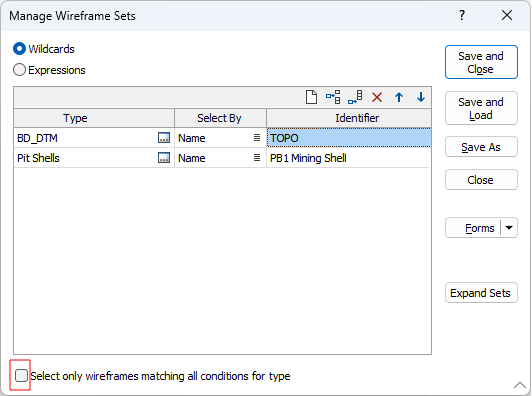Click the help question mark icon

click(x=462, y=15)
